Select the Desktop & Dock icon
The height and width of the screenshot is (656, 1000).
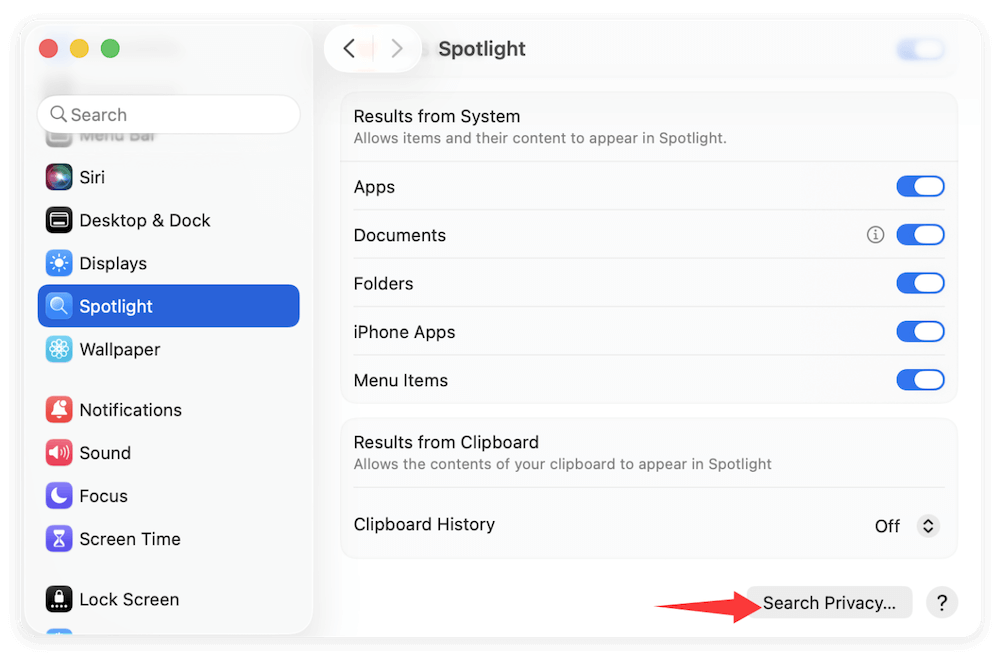coord(58,220)
